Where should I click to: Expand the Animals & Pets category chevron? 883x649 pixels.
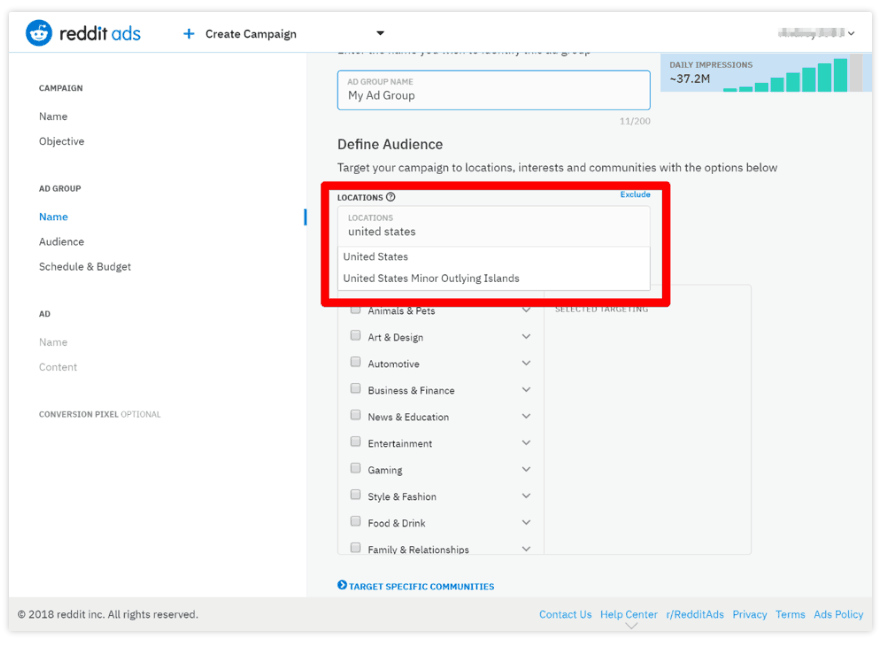(526, 310)
